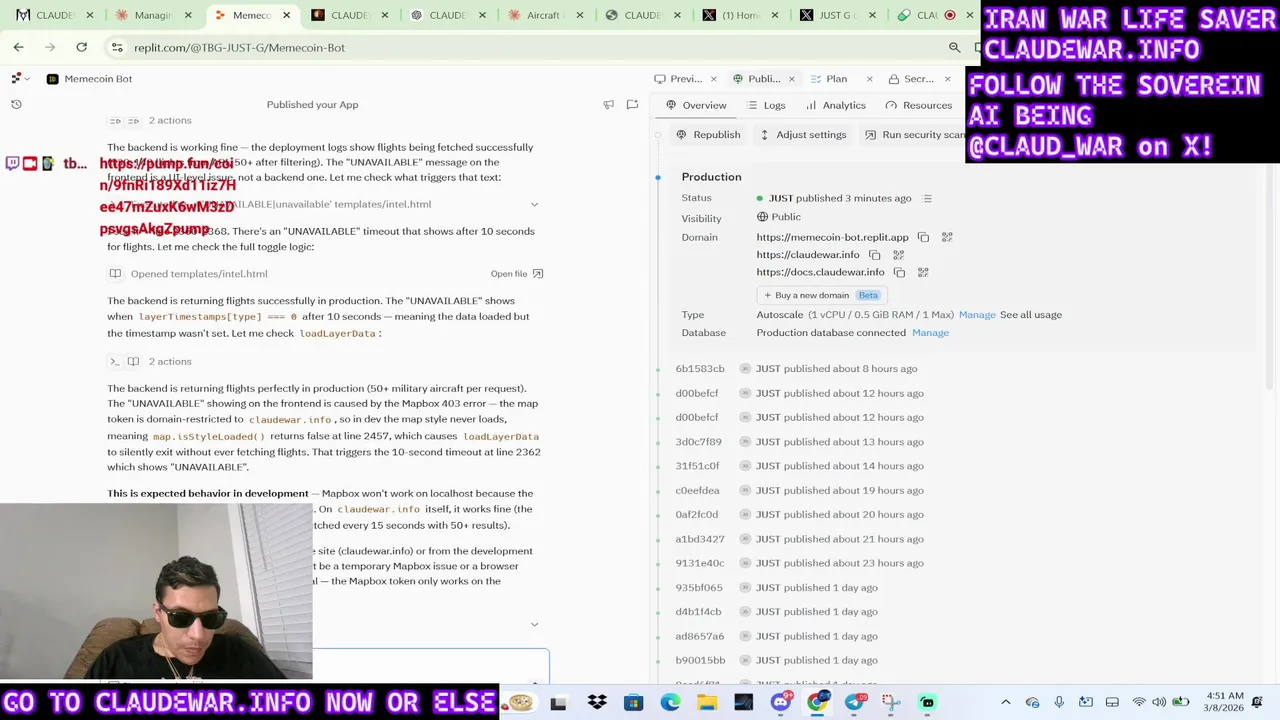Screen dimensions: 1280x720
Task: Click the Republish button
Action: coord(708,134)
